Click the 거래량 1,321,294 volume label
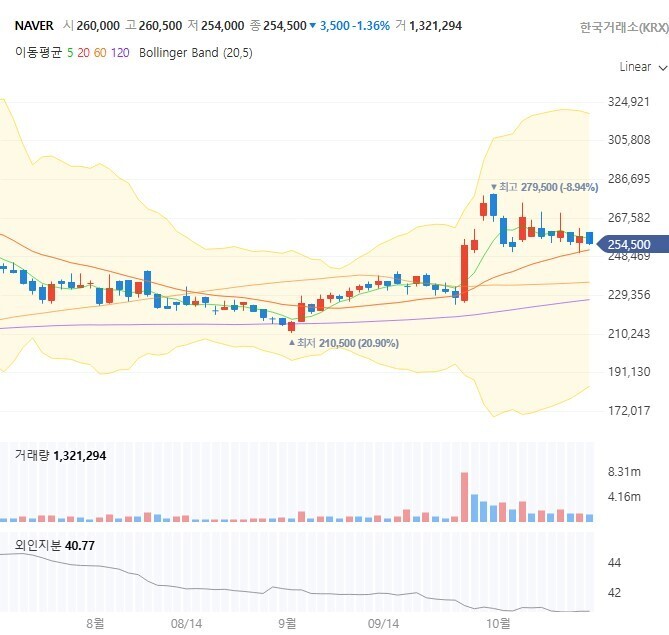The width and height of the screenshot is (669, 635). (60, 455)
